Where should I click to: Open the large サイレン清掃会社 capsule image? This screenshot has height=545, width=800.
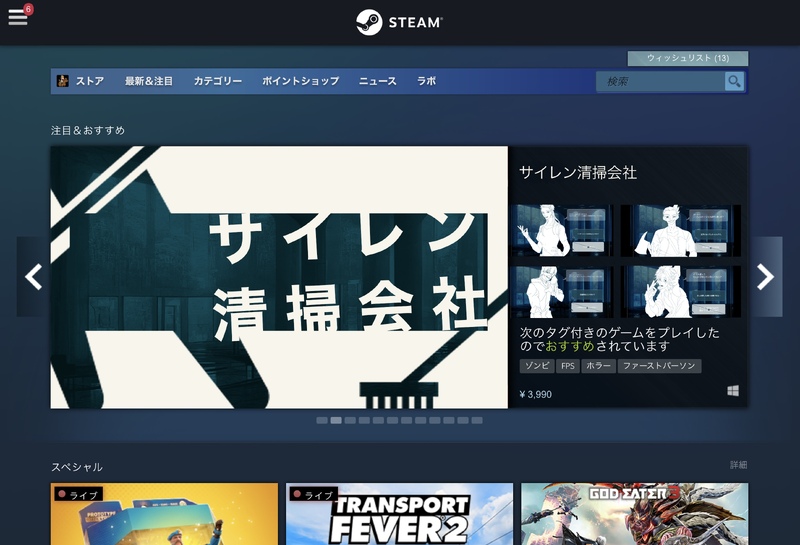click(x=279, y=277)
